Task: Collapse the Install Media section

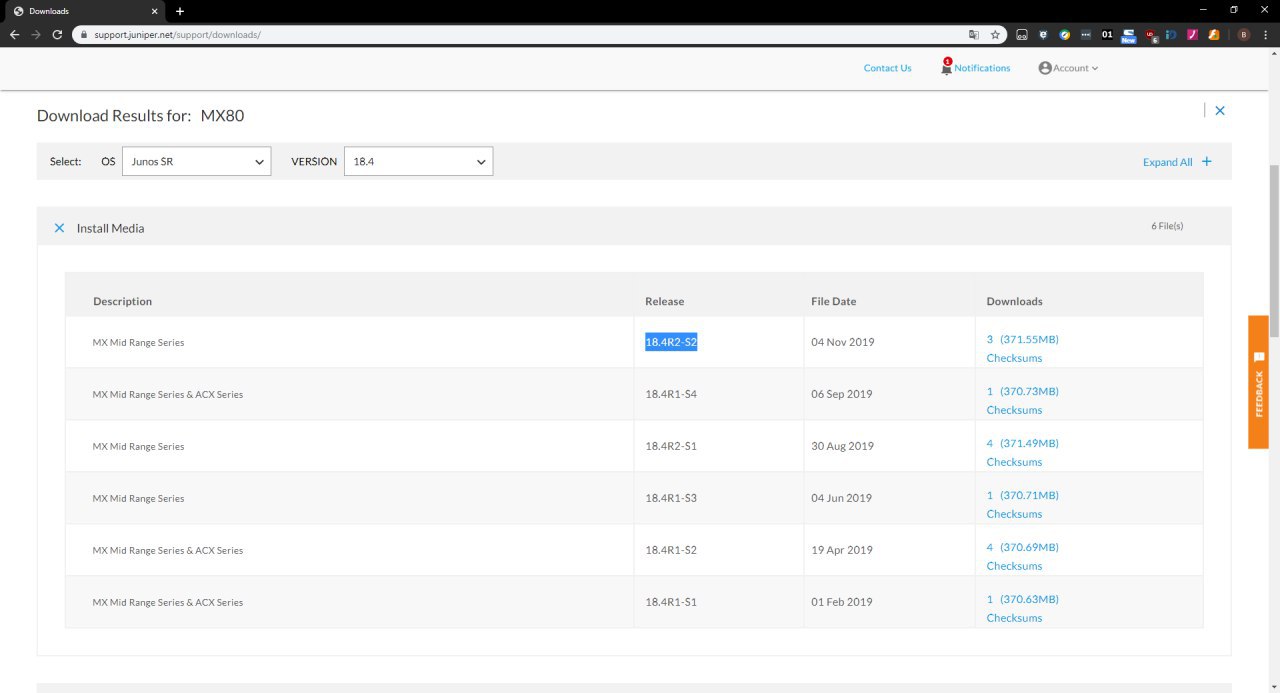Action: click(x=60, y=228)
